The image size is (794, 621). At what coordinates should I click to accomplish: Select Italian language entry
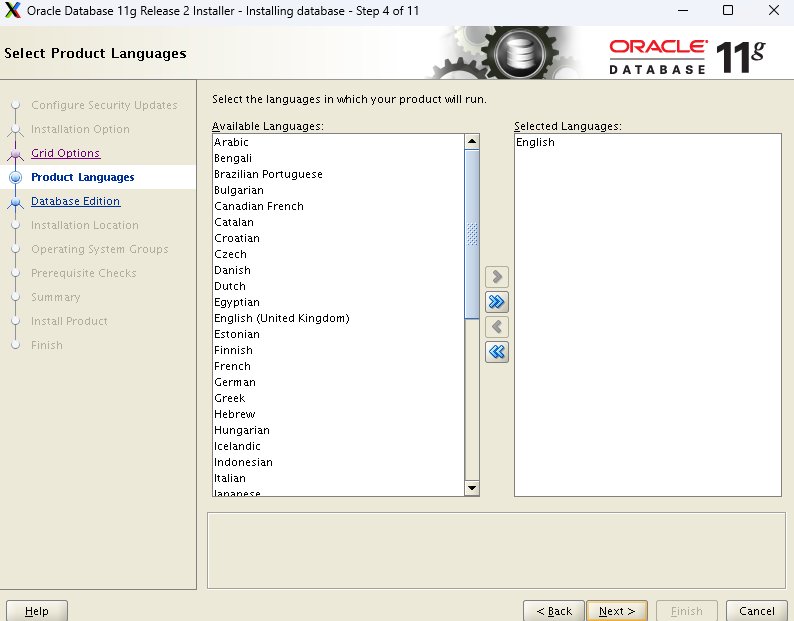(338, 478)
